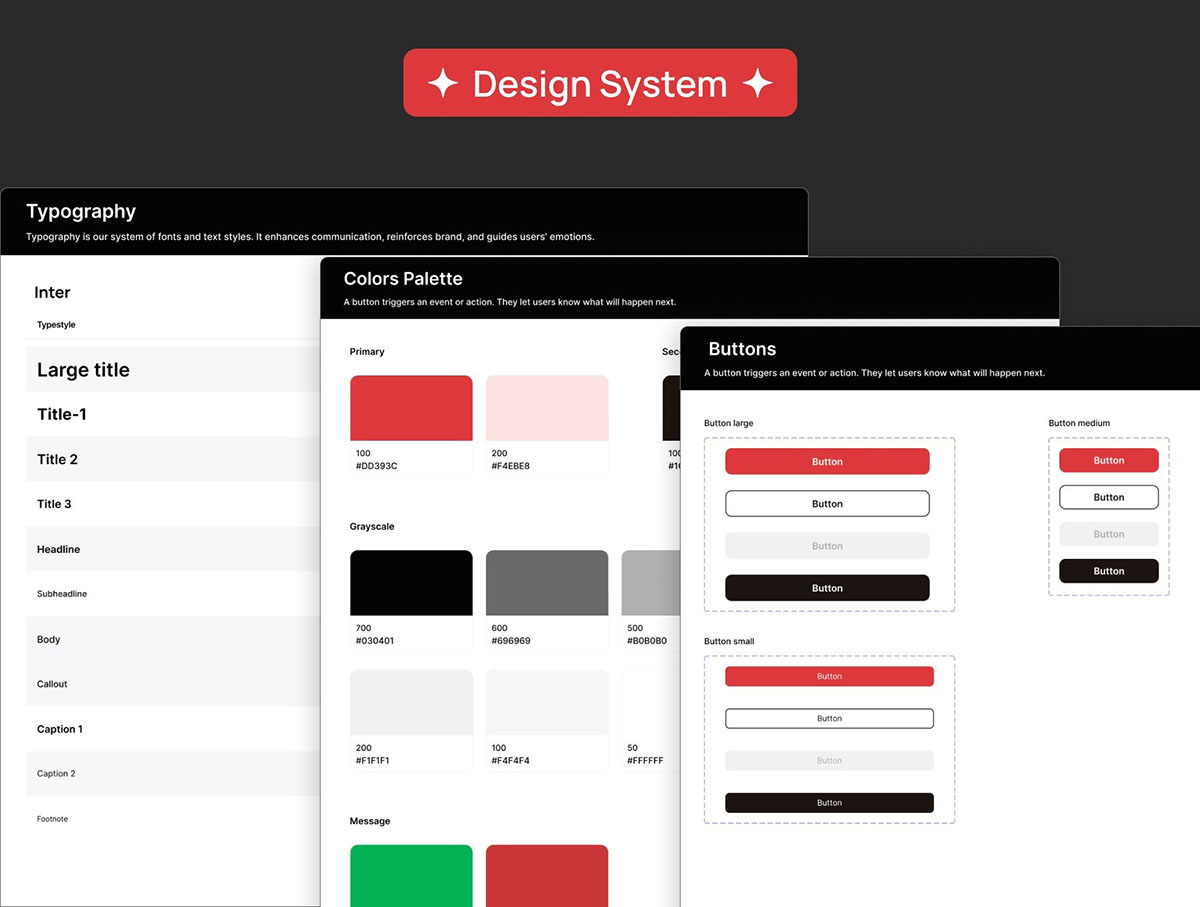Click the Colors Palette panel heading
Viewport: 1200px width, 907px height.
pos(403,278)
